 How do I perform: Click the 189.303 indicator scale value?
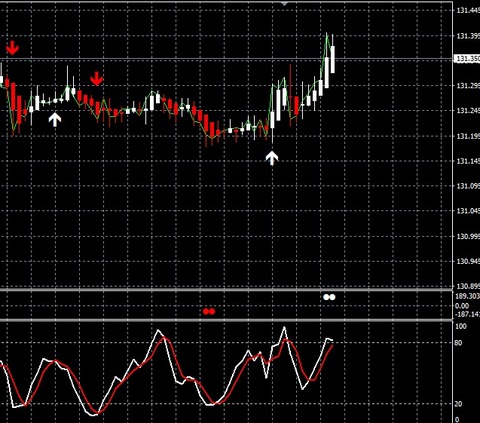[467, 296]
